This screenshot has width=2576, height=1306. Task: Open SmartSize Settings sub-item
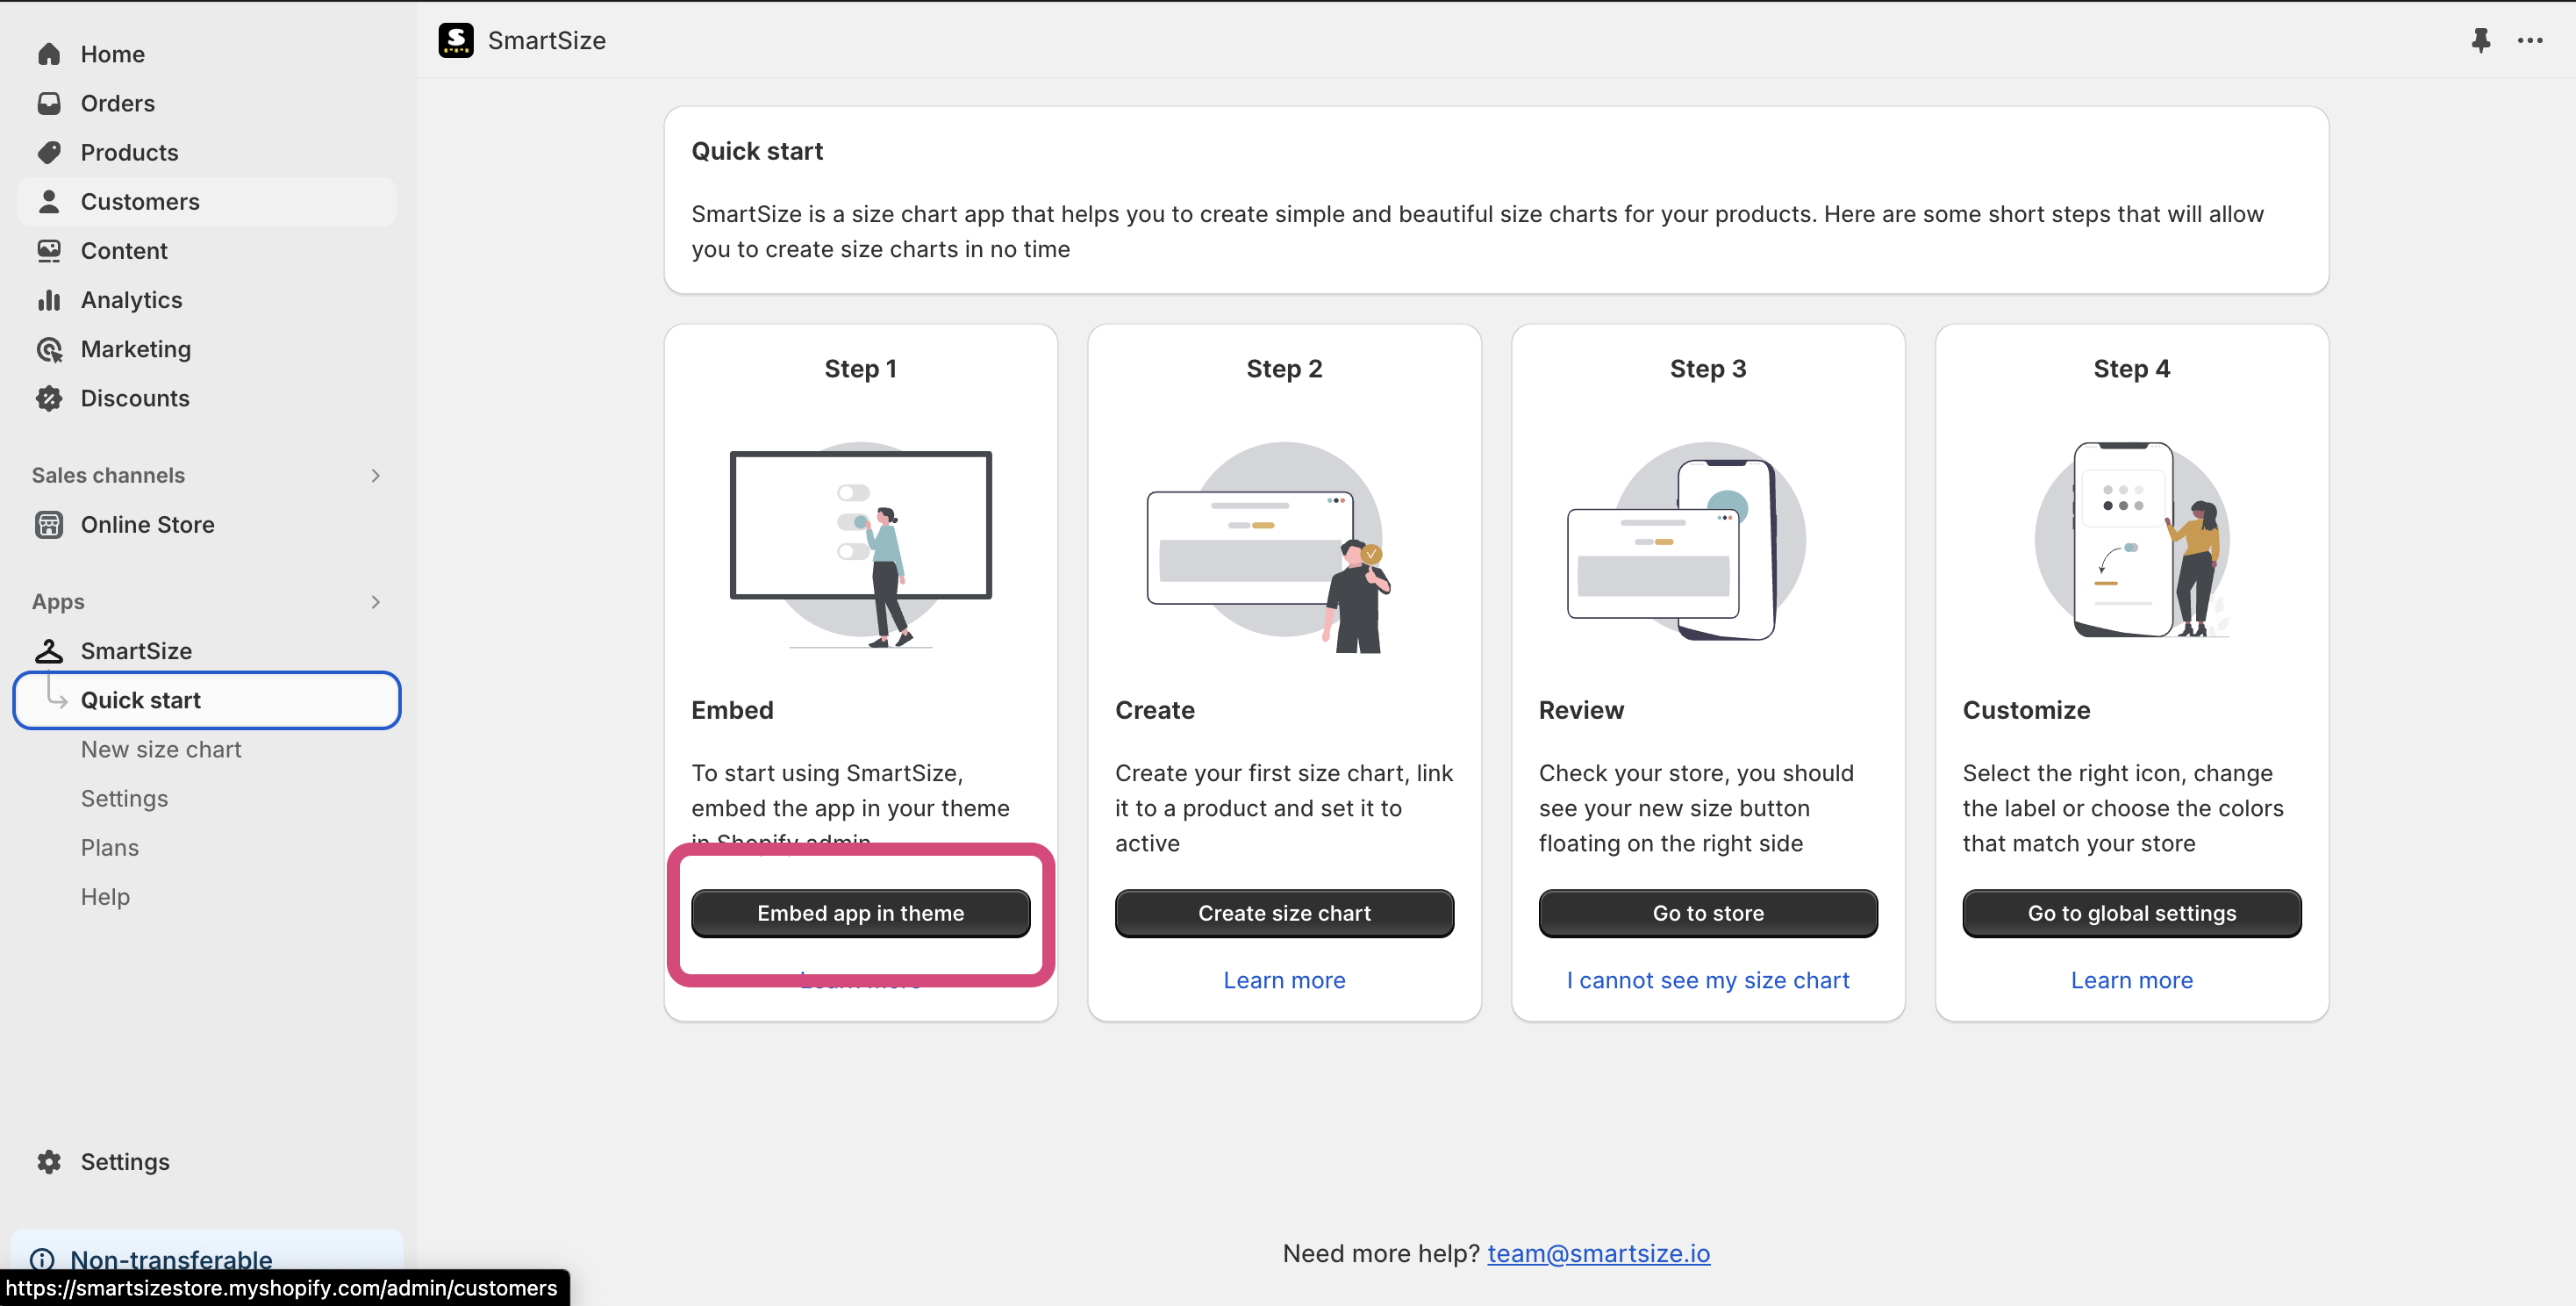click(124, 798)
